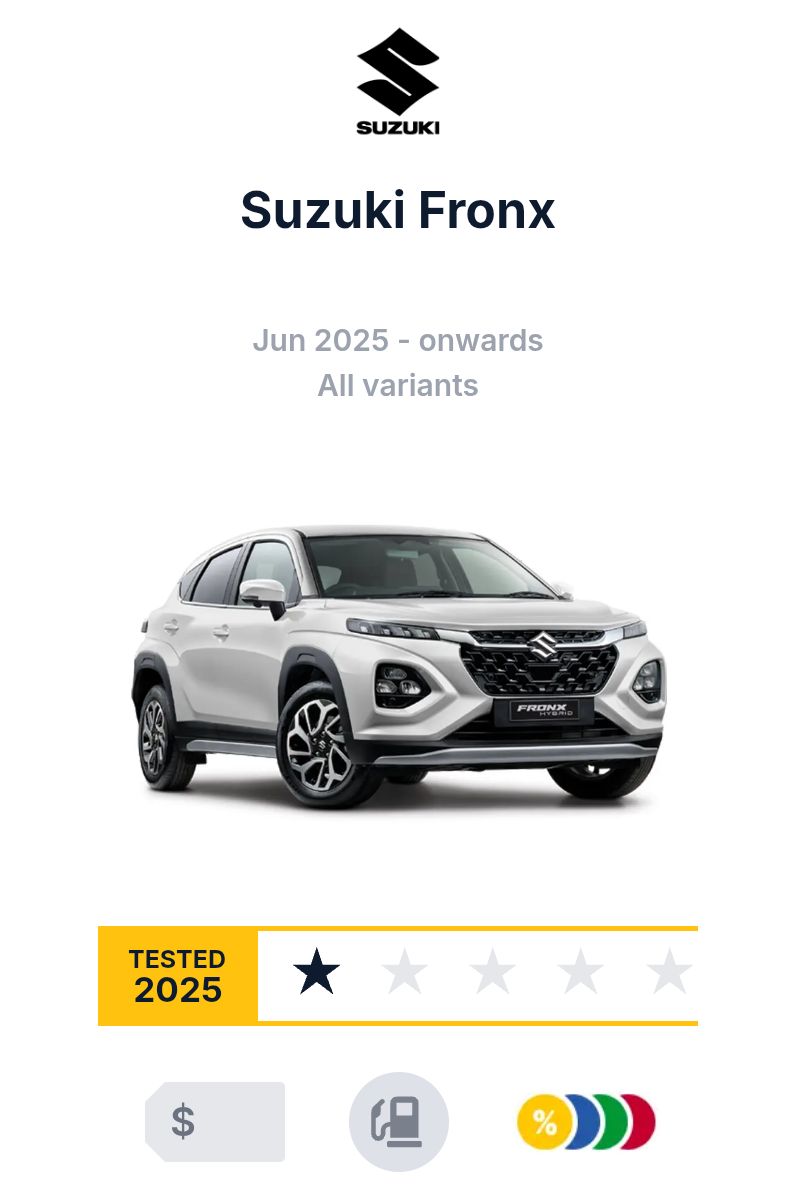Select the fifth grey rating star
The width and height of the screenshot is (797, 1187).
click(670, 971)
